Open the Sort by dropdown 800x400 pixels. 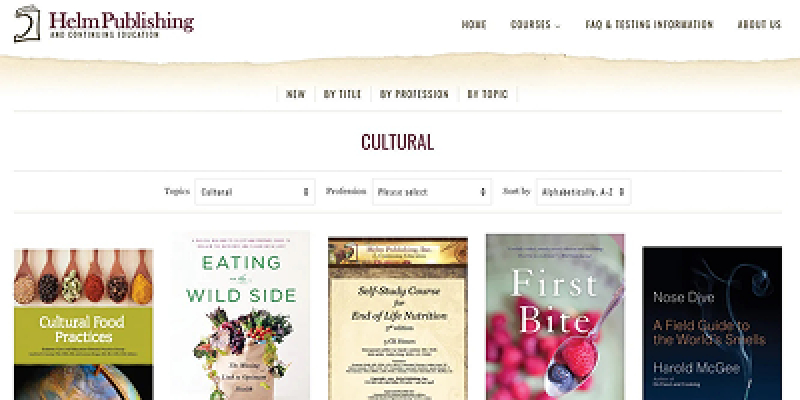pyautogui.click(x=583, y=192)
